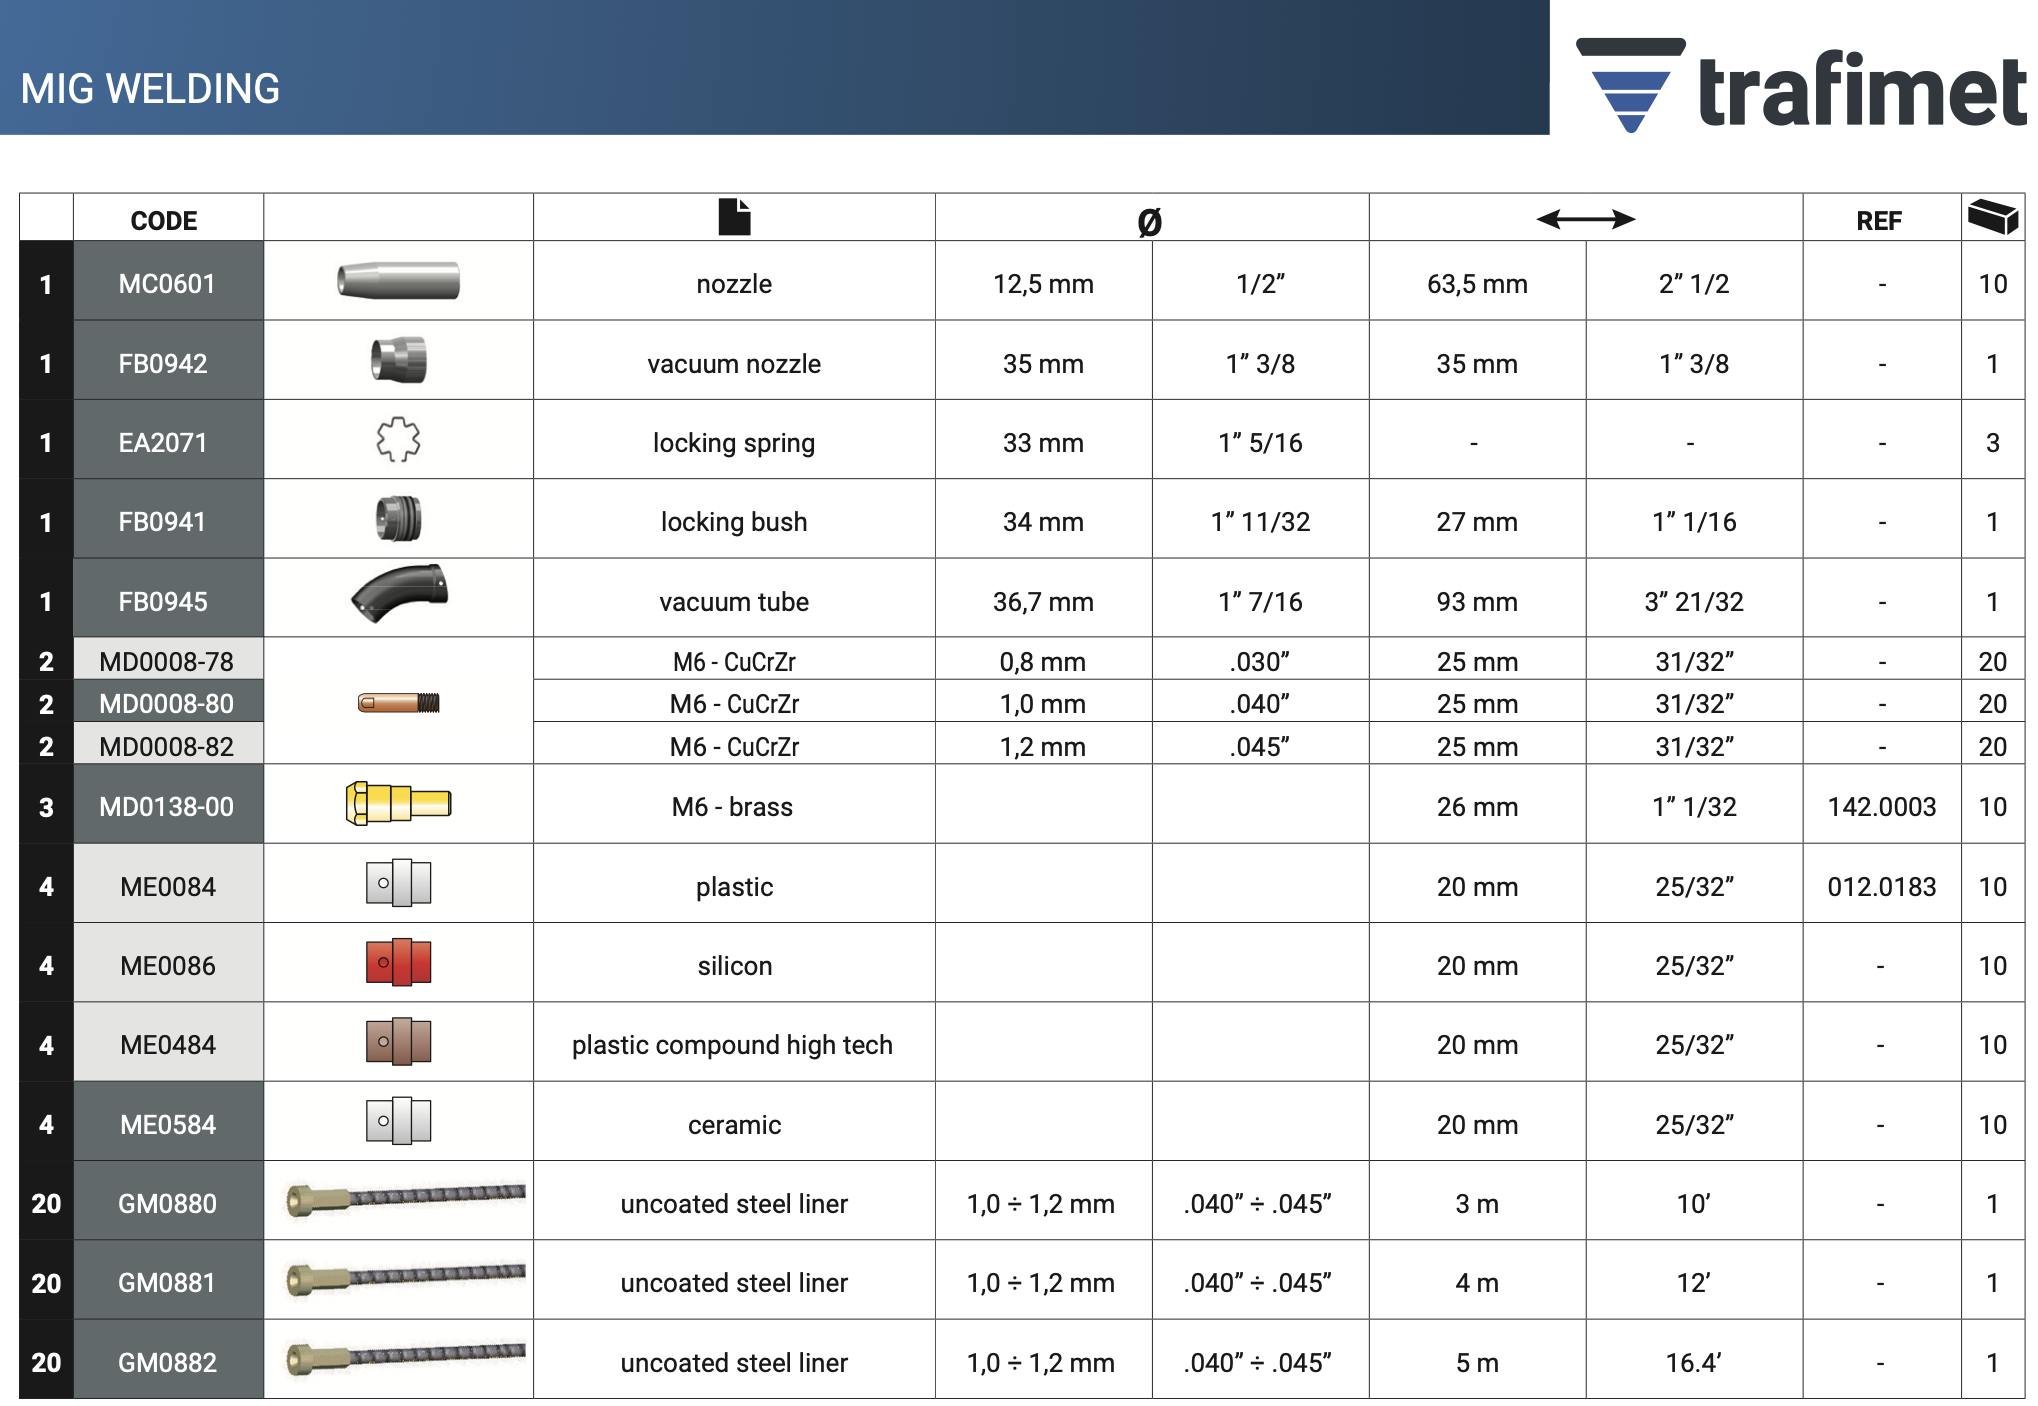Click the 1" 11/32 diameter value
2038x1406 pixels.
(x=1260, y=522)
